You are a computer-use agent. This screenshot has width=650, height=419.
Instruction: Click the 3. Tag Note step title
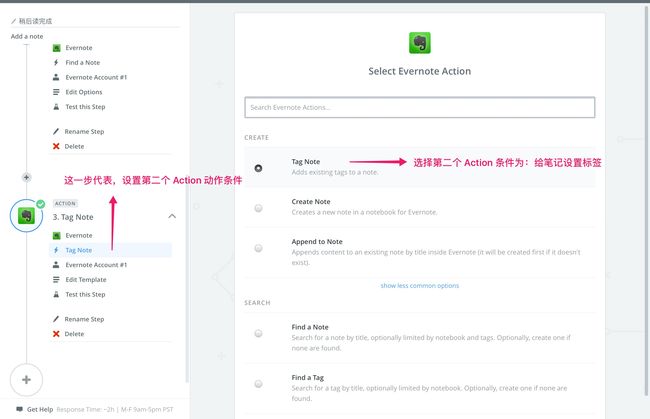[73, 217]
